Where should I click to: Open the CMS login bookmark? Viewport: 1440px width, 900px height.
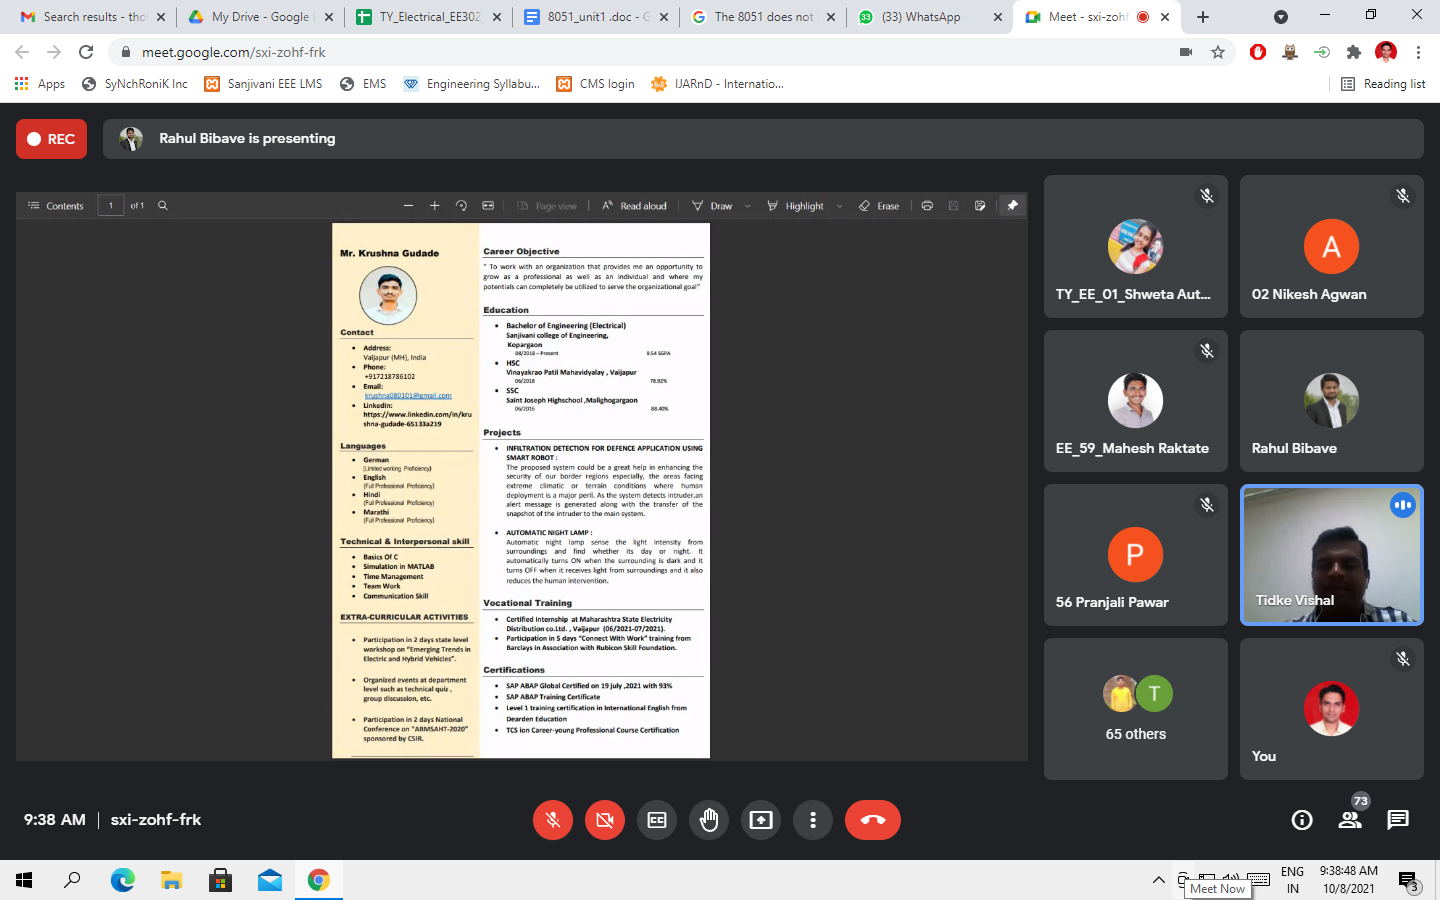[596, 84]
